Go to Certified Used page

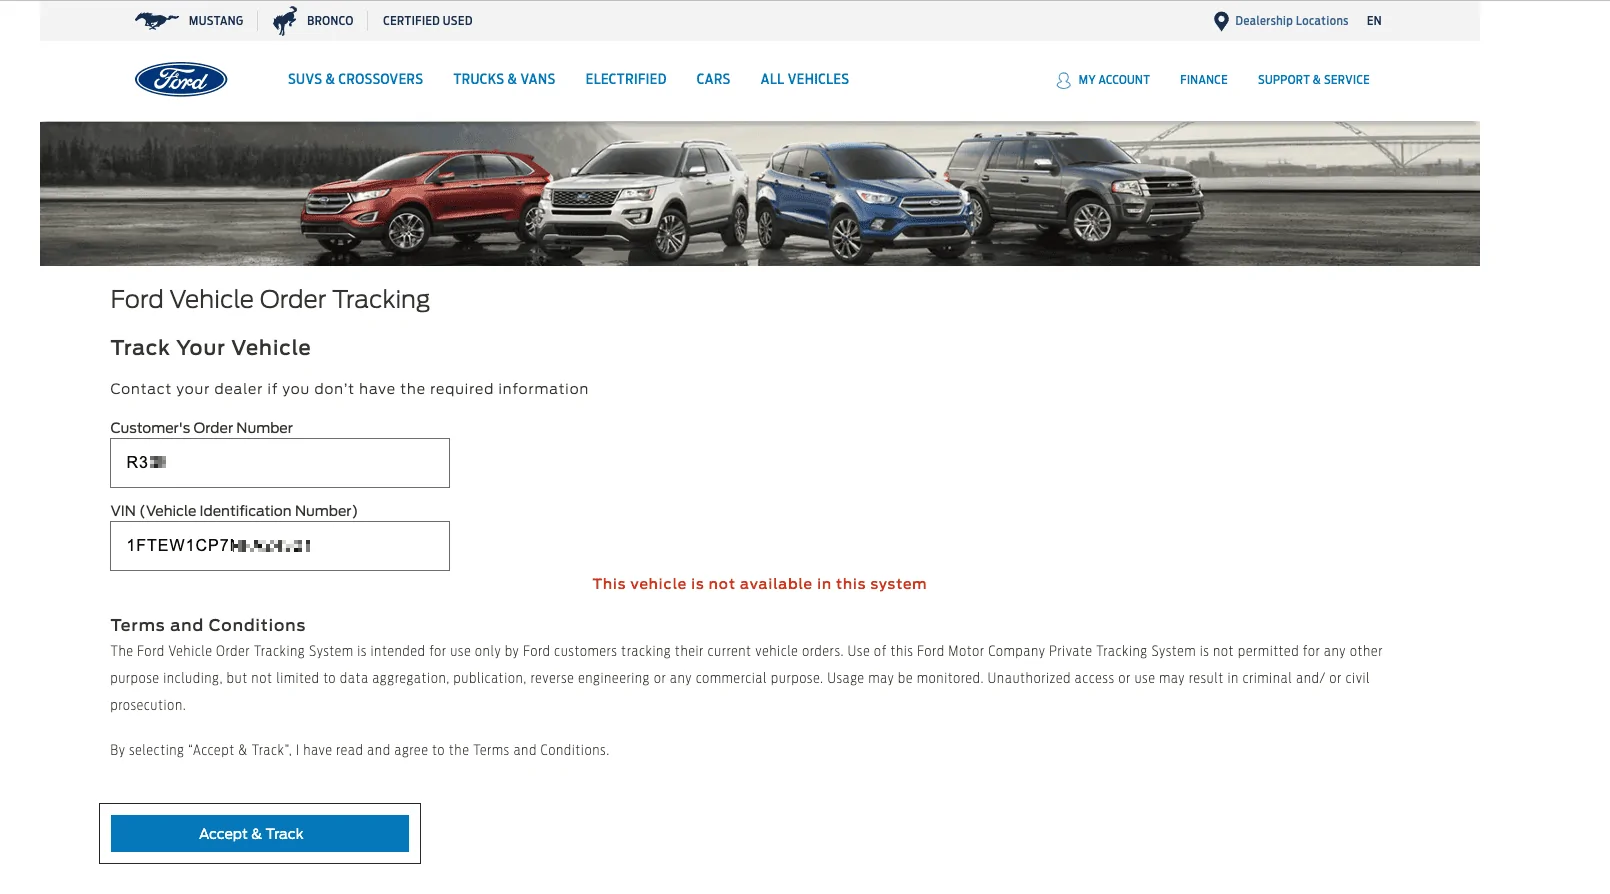(427, 21)
